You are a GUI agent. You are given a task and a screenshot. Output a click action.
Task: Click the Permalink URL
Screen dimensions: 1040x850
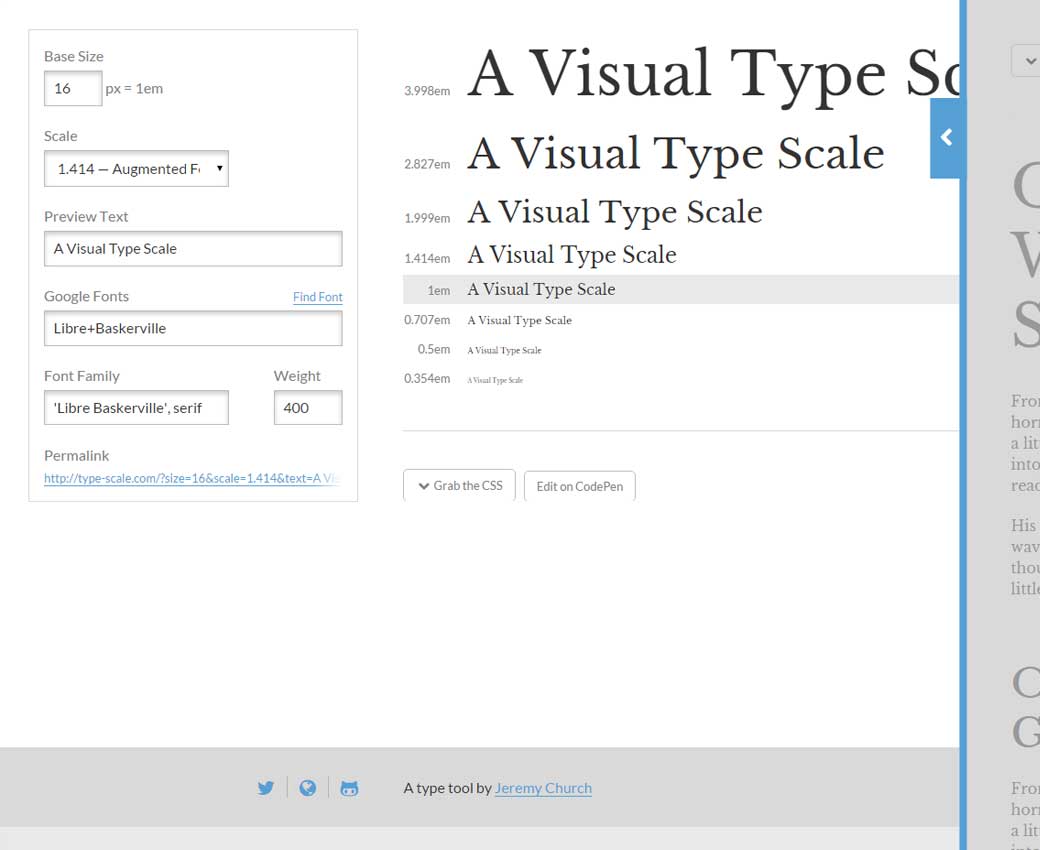point(192,478)
